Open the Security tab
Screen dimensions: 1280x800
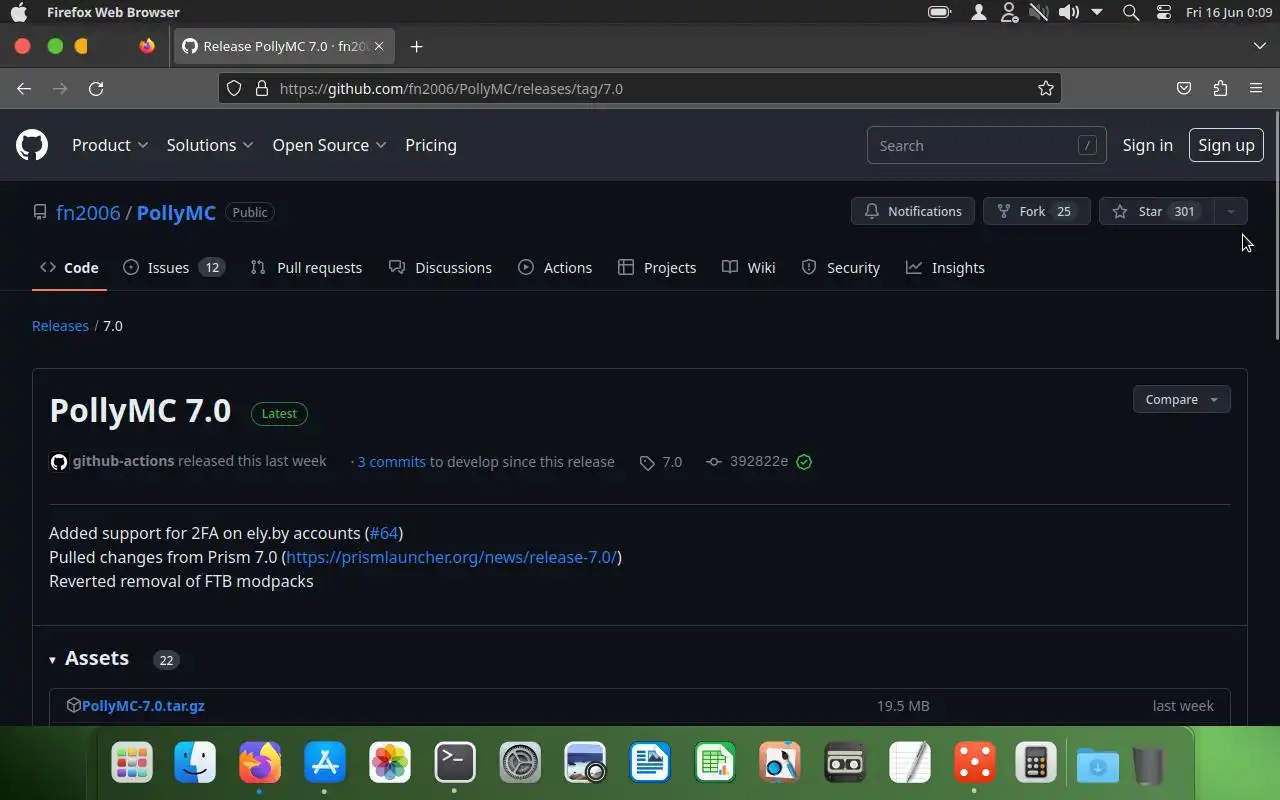click(841, 268)
